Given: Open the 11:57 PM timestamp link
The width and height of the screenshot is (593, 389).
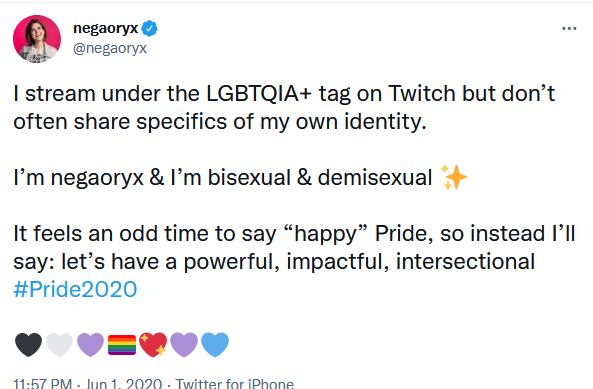Looking at the screenshot, I should coord(42,383).
